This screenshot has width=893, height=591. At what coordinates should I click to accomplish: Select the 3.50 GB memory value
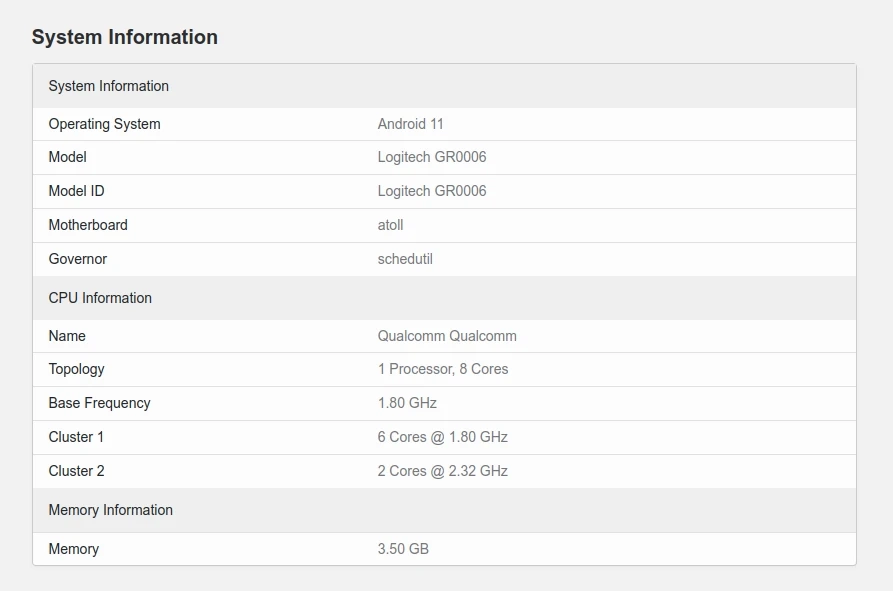click(403, 549)
